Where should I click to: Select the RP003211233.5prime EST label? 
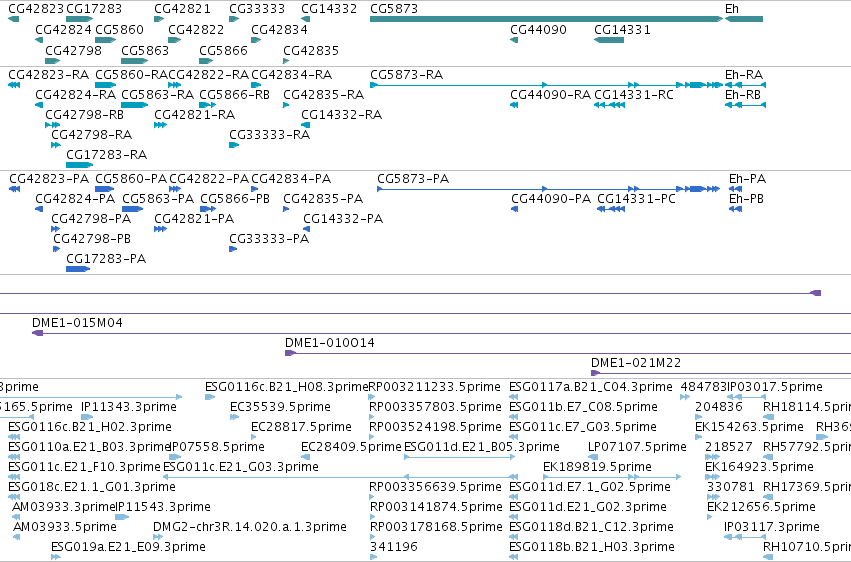pos(434,387)
